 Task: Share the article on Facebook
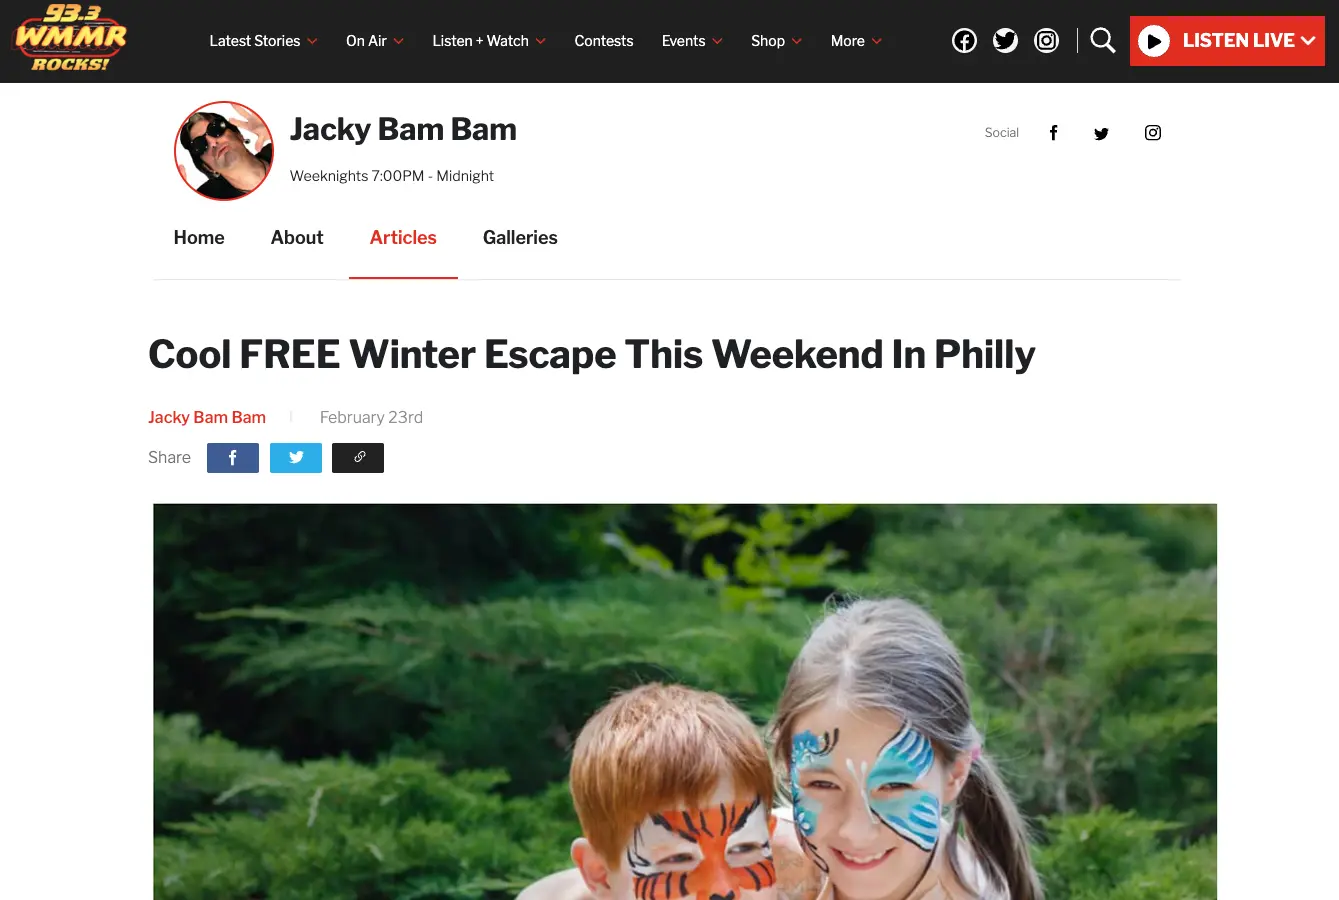click(x=233, y=458)
